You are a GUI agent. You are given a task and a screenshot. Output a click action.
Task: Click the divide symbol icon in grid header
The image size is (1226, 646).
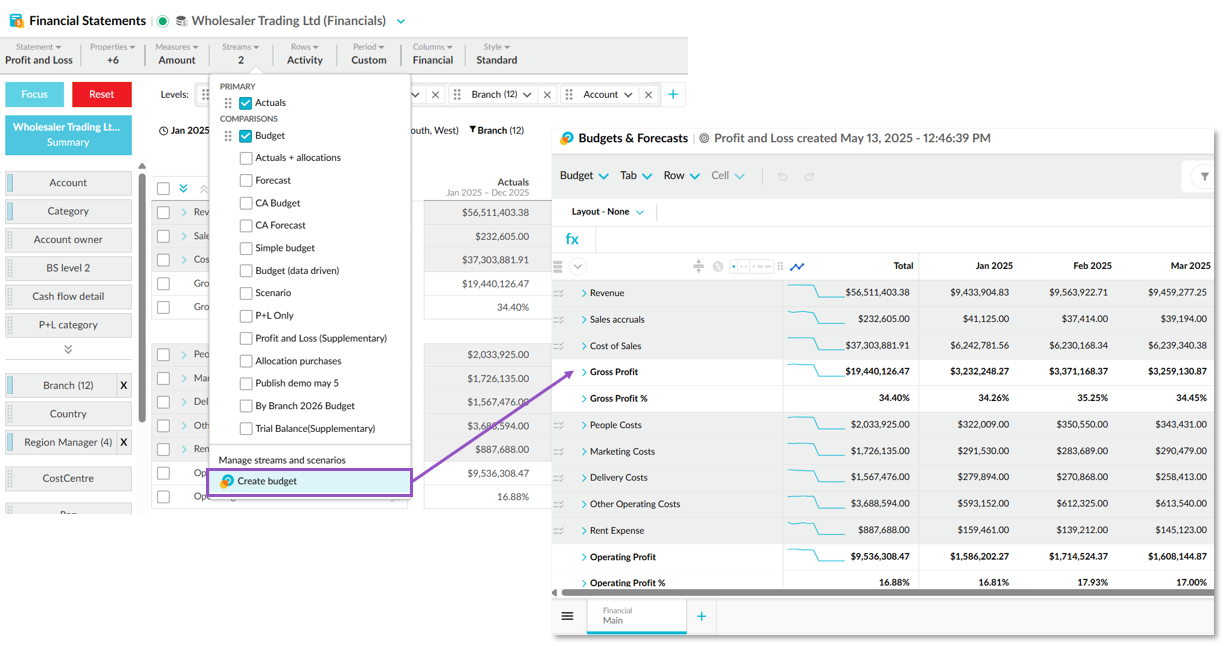pyautogui.click(x=698, y=266)
